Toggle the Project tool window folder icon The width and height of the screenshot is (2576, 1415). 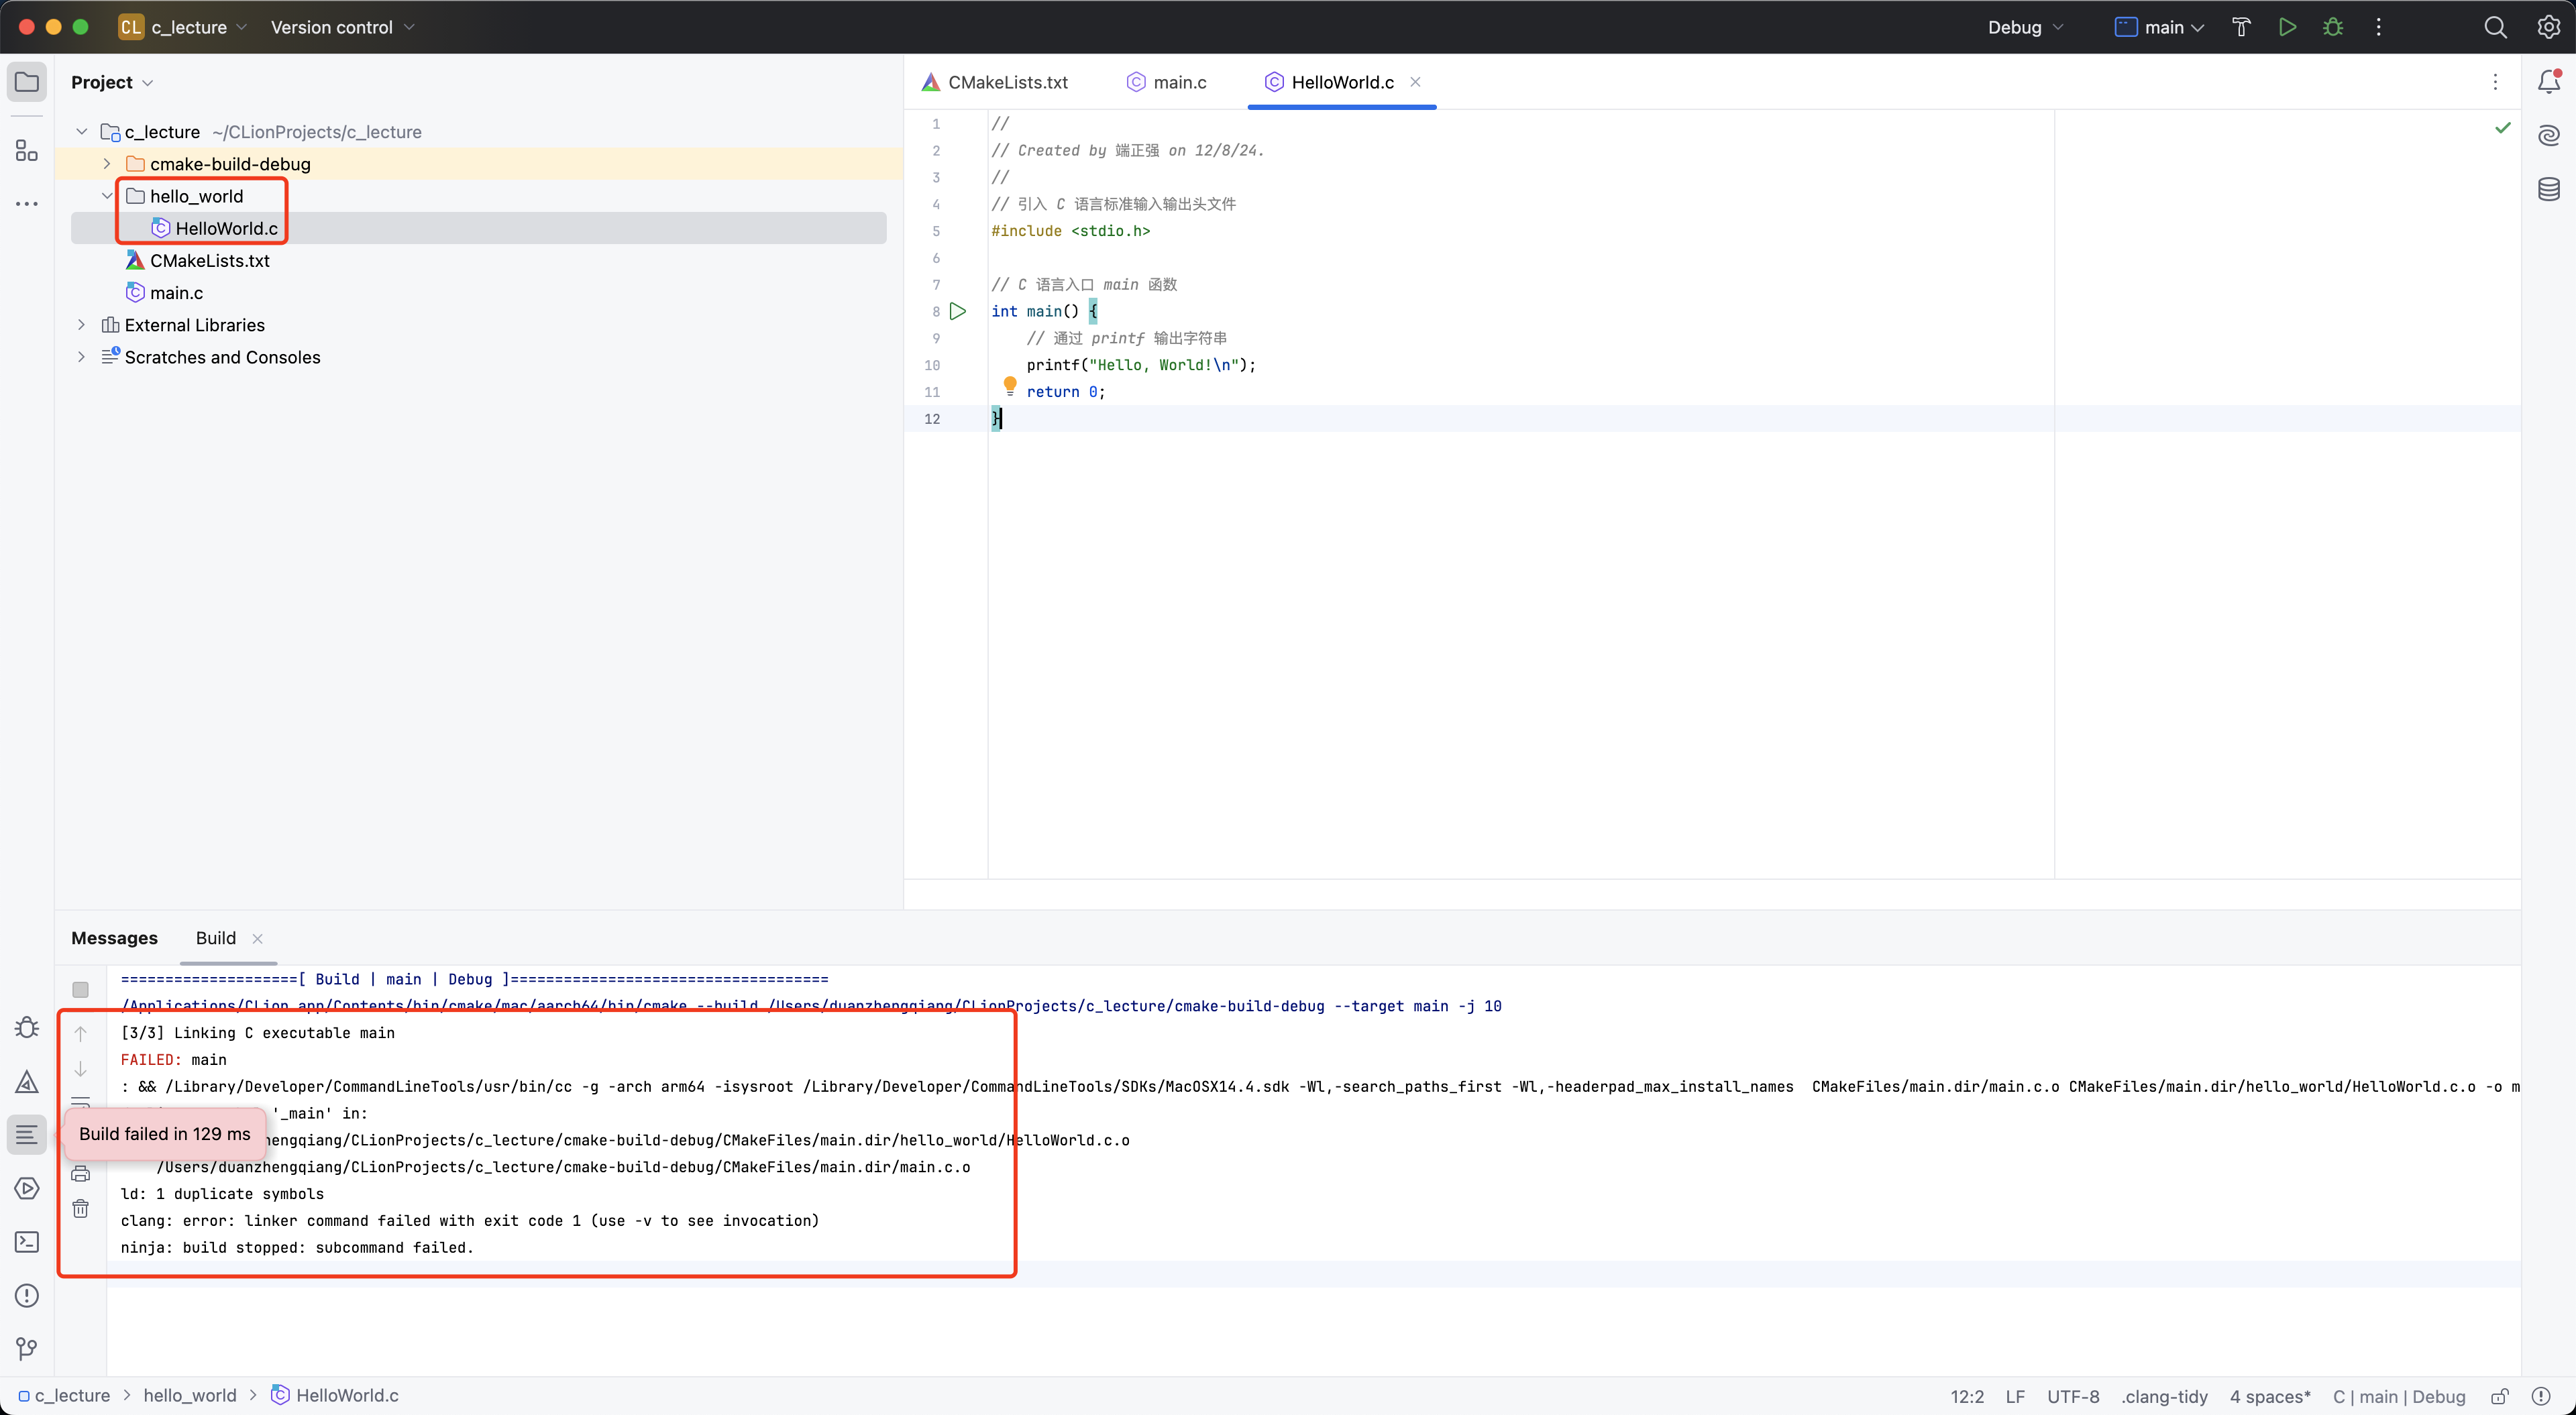coord(27,82)
